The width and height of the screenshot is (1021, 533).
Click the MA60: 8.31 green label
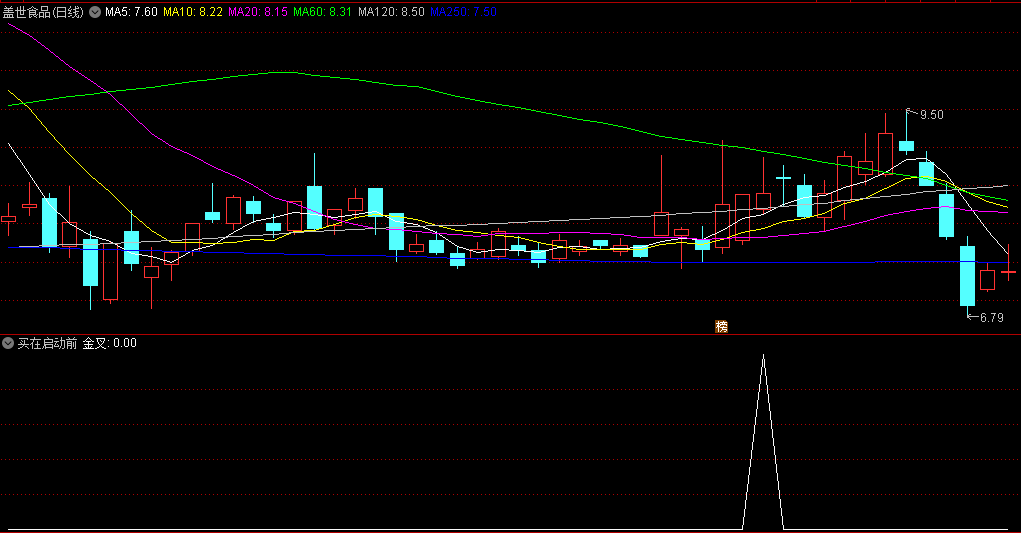tap(322, 12)
